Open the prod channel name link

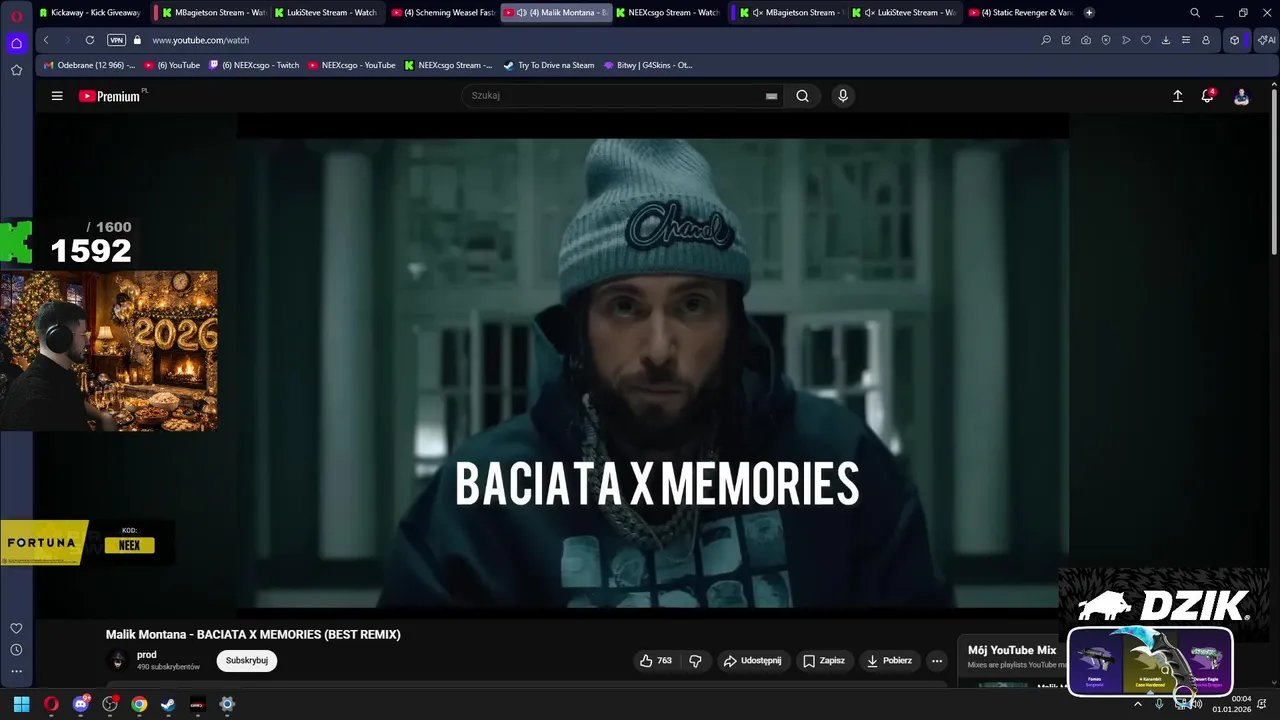tap(147, 655)
